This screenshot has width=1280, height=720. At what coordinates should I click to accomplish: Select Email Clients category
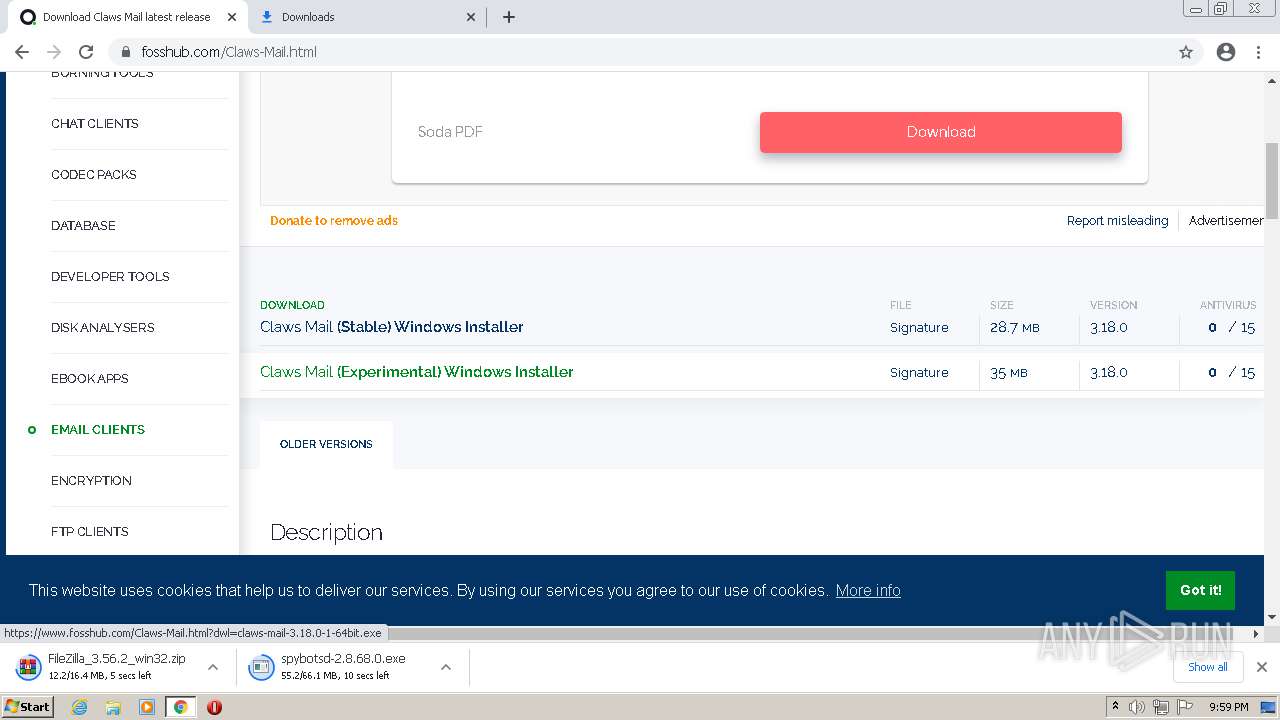[x=98, y=430]
